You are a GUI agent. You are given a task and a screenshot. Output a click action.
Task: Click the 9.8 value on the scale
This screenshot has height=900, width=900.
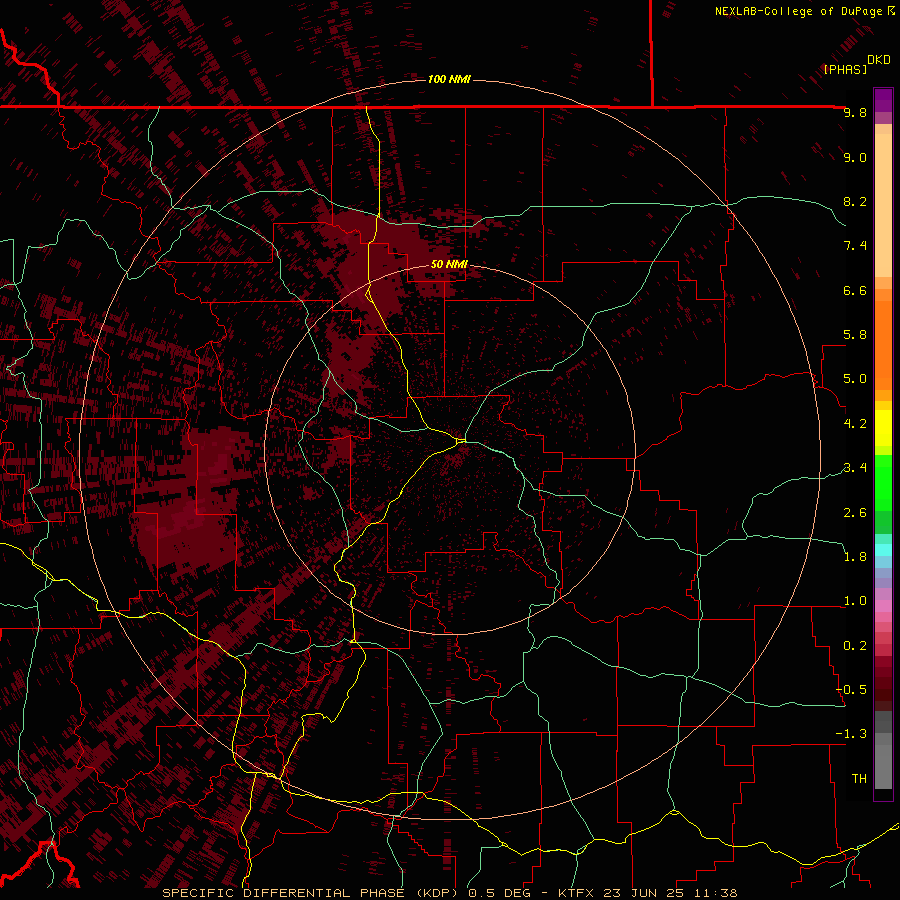pyautogui.click(x=855, y=112)
